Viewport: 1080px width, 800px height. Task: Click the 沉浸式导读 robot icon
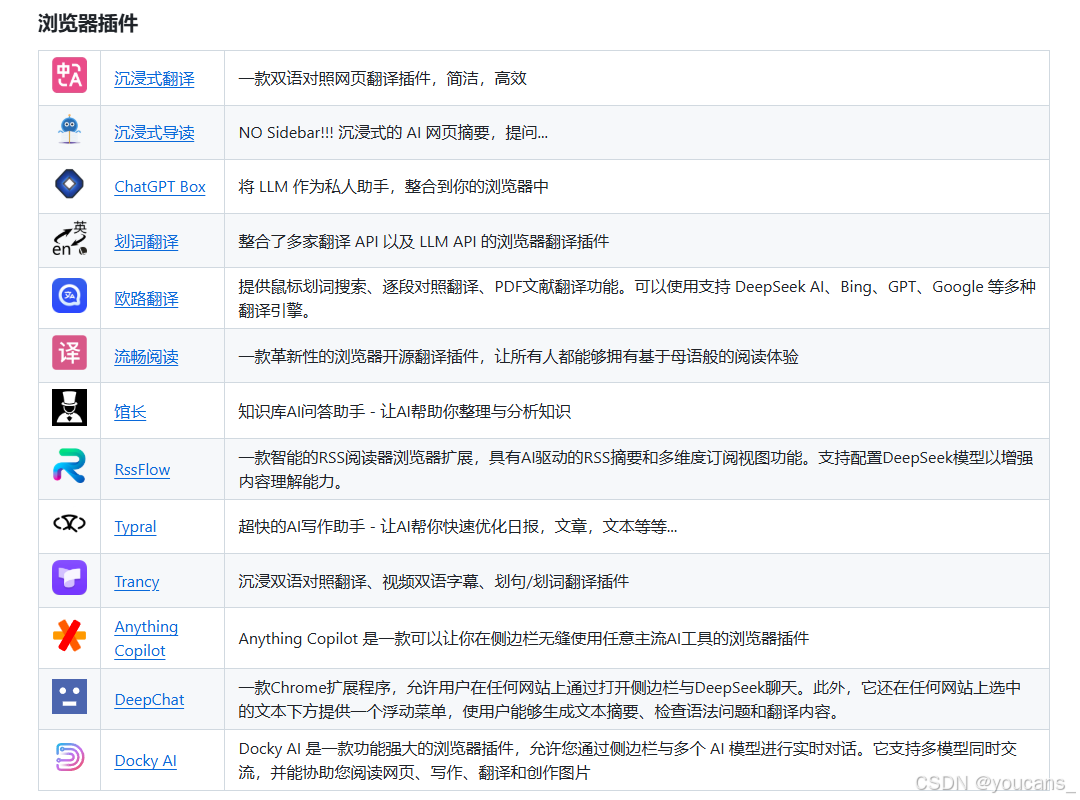pos(69,130)
